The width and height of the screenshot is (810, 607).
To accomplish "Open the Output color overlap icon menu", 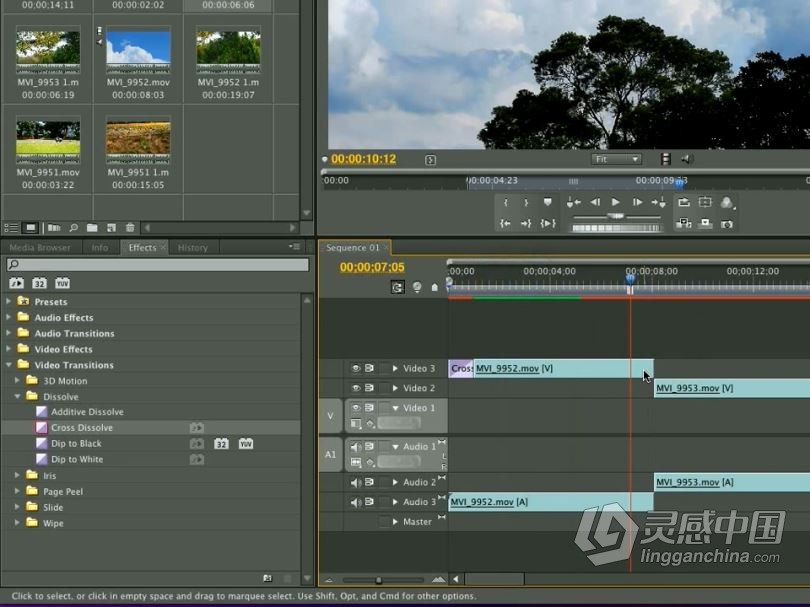I will coord(727,203).
